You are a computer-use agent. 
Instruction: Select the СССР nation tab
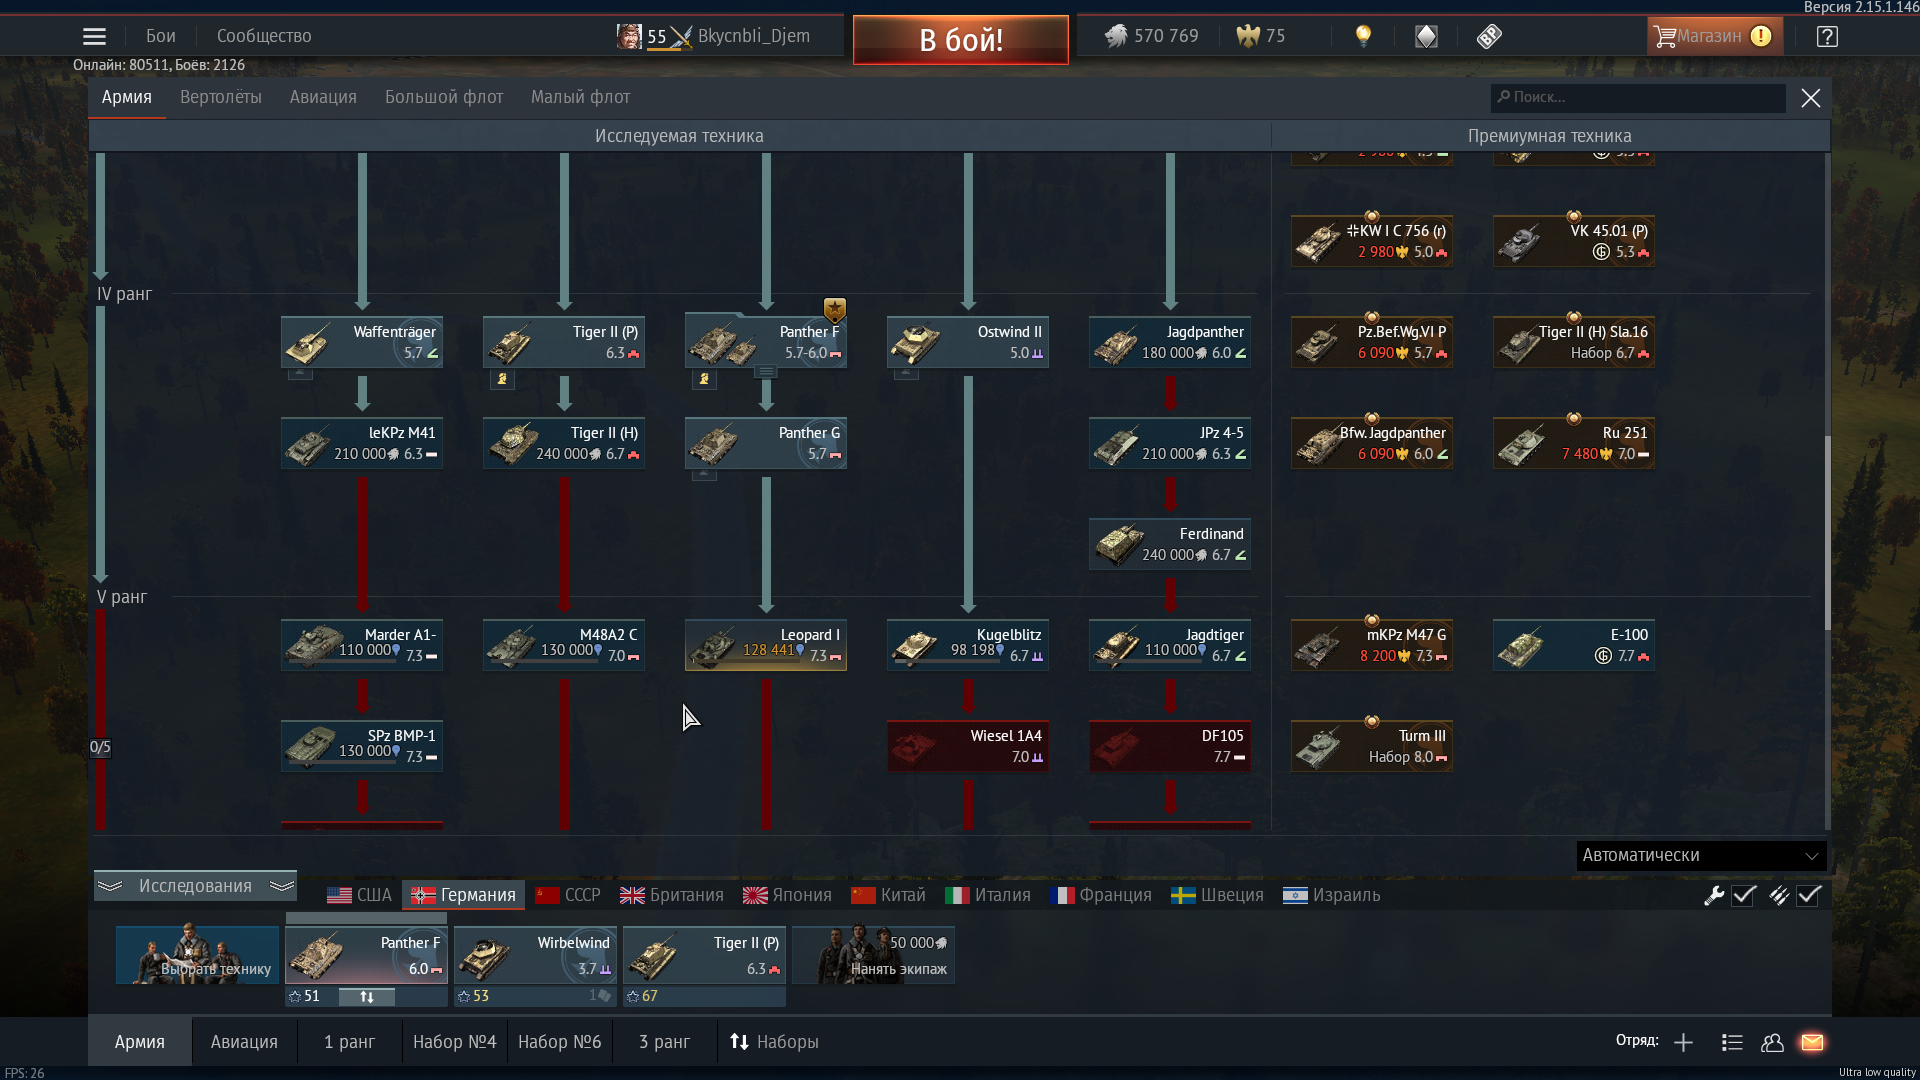(x=568, y=896)
